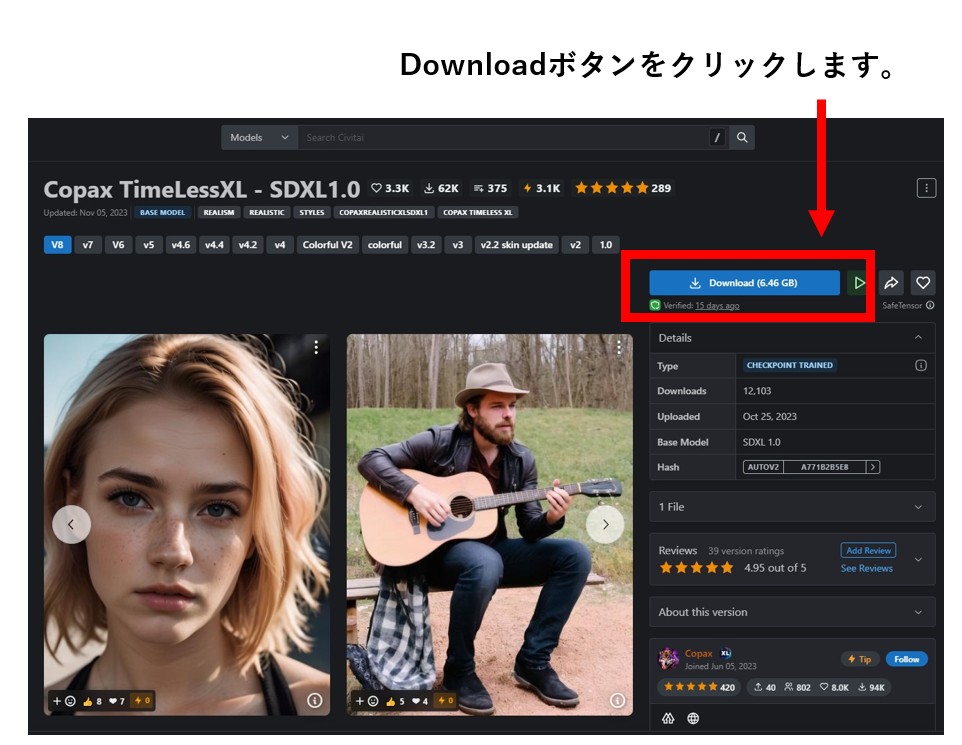Click the Download (6.46 GB) button
962x745 pixels.
click(x=744, y=283)
